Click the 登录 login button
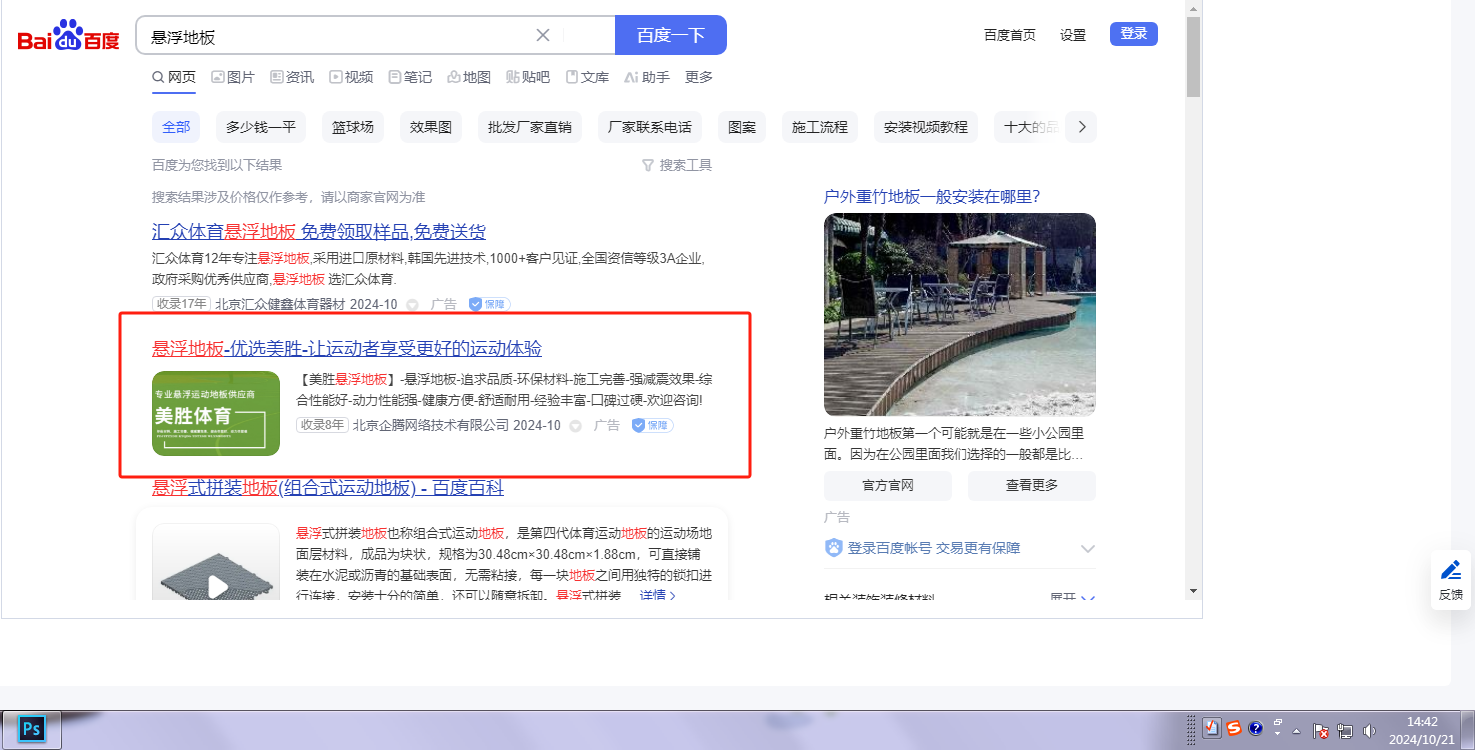1475x750 pixels. tap(1134, 34)
